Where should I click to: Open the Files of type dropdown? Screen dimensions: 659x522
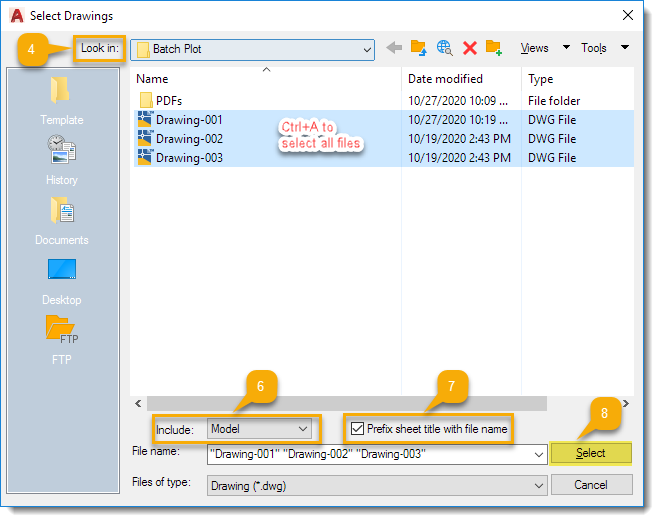[x=377, y=486]
